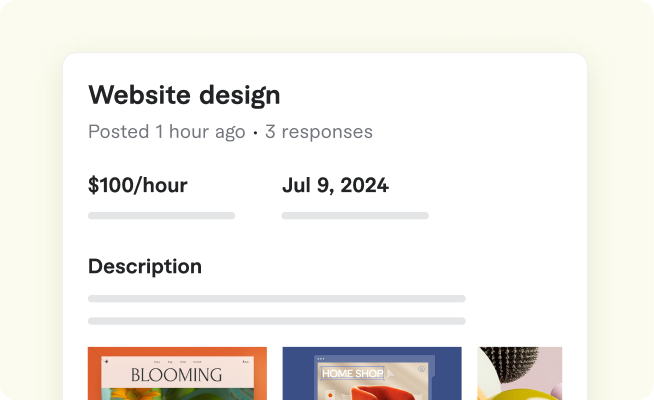
Task: Click the Jul 9, 2024 date
Action: [335, 185]
